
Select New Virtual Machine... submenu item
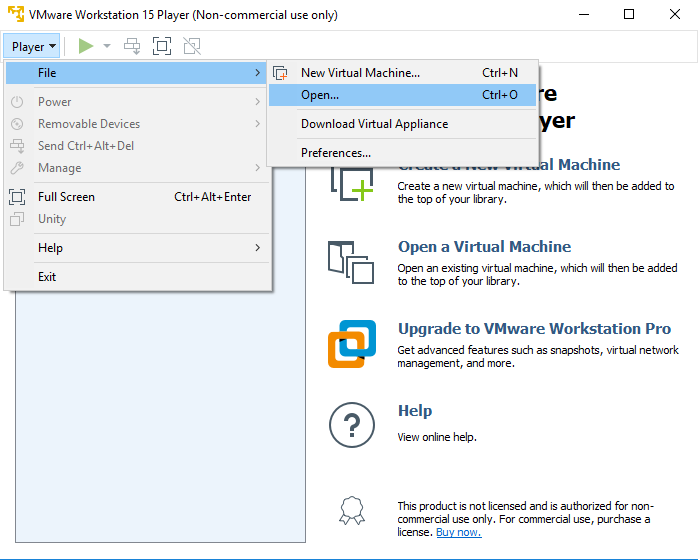coord(402,73)
